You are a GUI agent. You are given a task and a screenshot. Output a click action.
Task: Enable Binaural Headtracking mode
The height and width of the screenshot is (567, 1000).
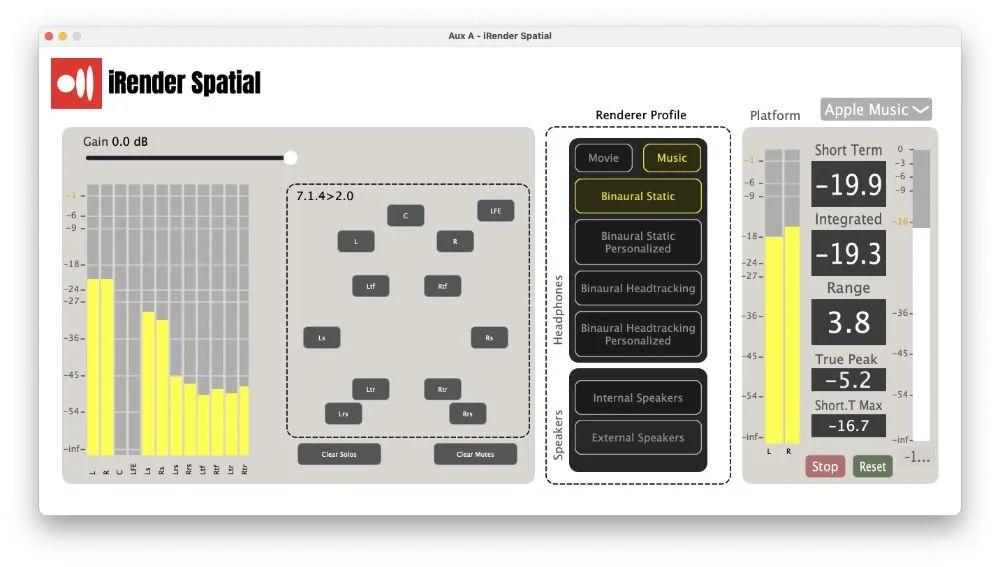point(638,288)
